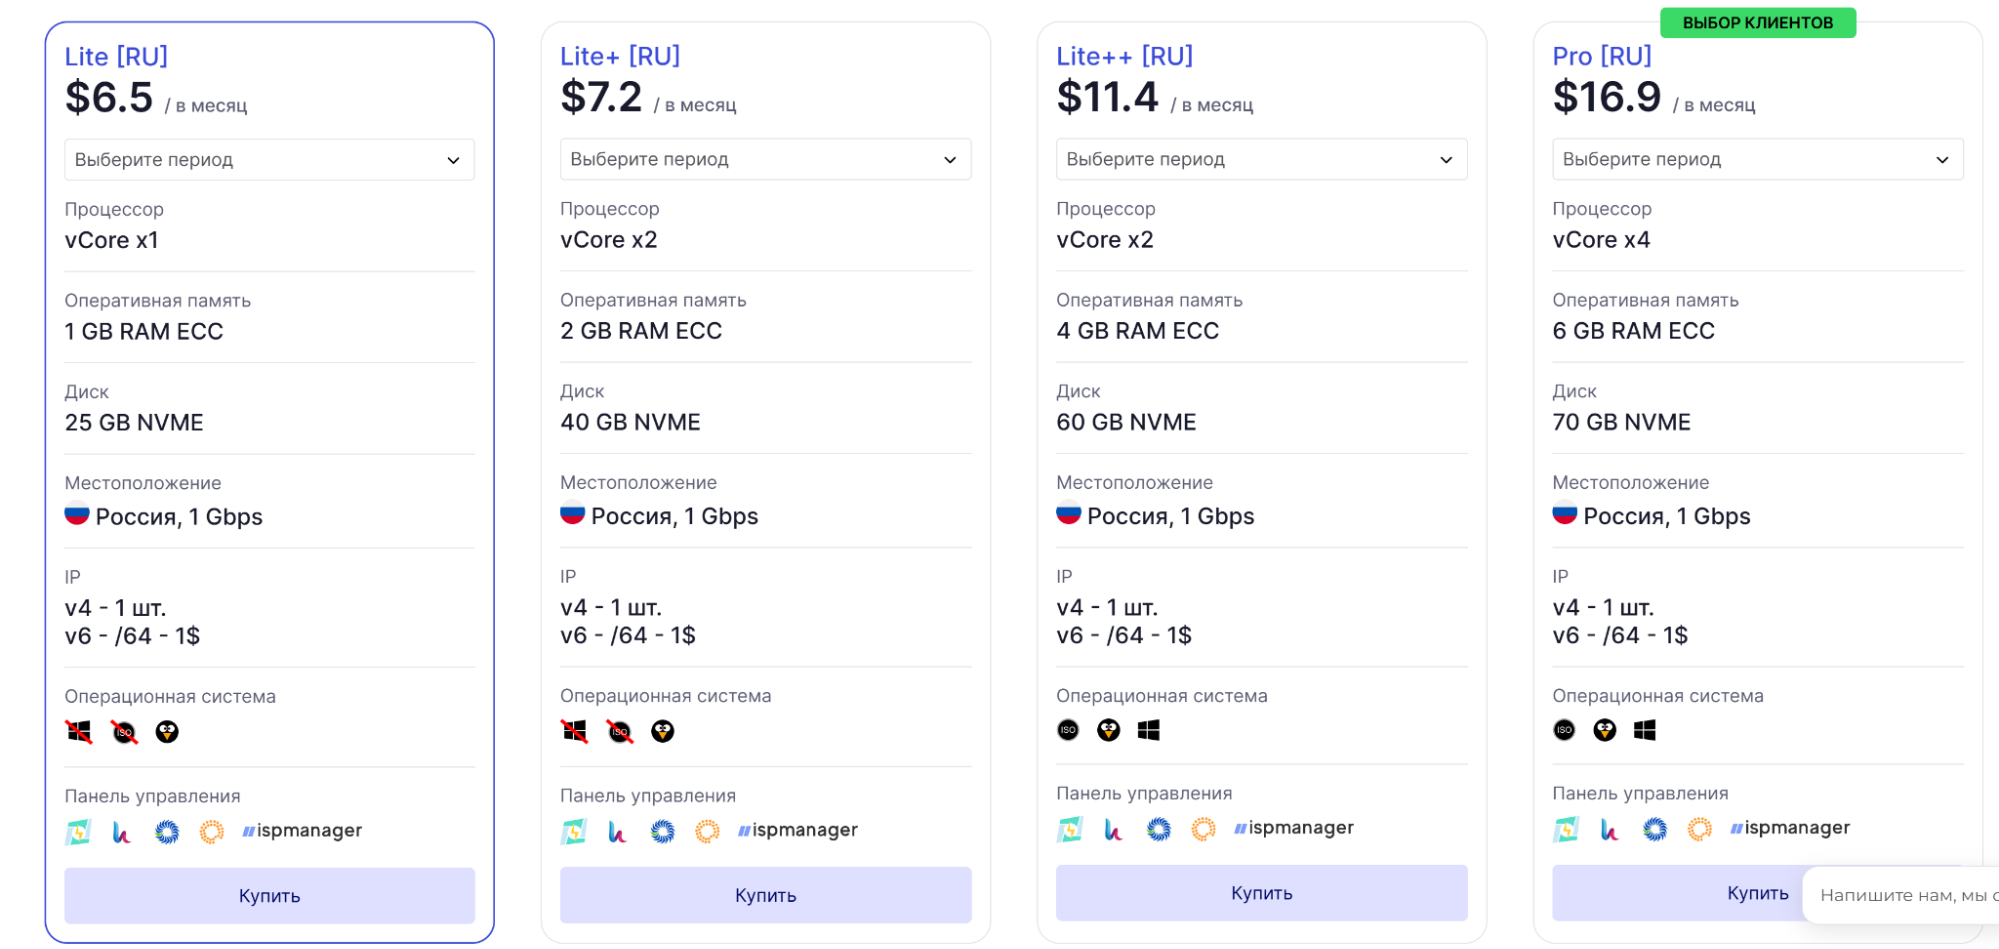Viewport: 1999px width, 949px height.
Task: Open the period selector for Lite++ [RU]
Action: coord(1261,159)
